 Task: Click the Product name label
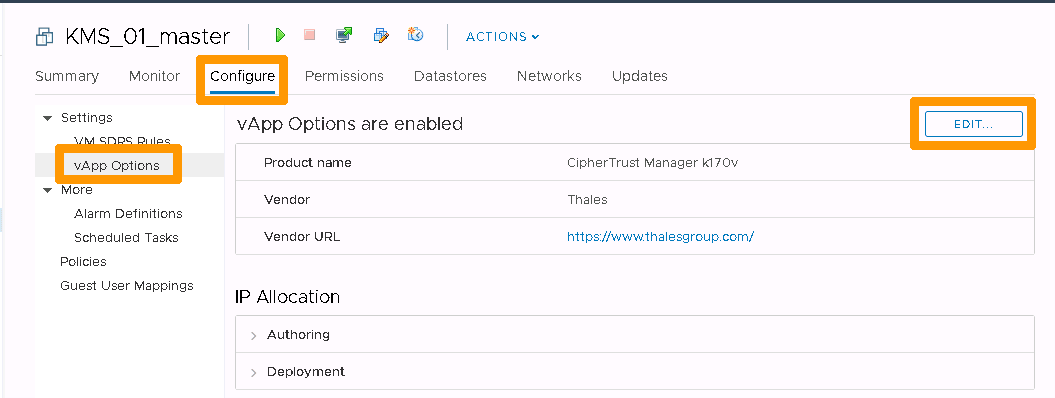(x=307, y=163)
